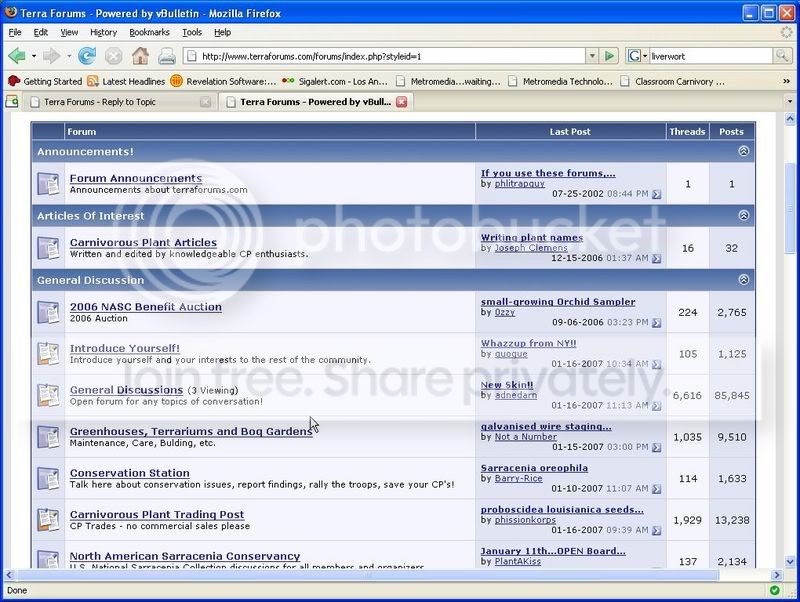Click the Print toolbar icon
The image size is (800, 602).
(x=167, y=56)
